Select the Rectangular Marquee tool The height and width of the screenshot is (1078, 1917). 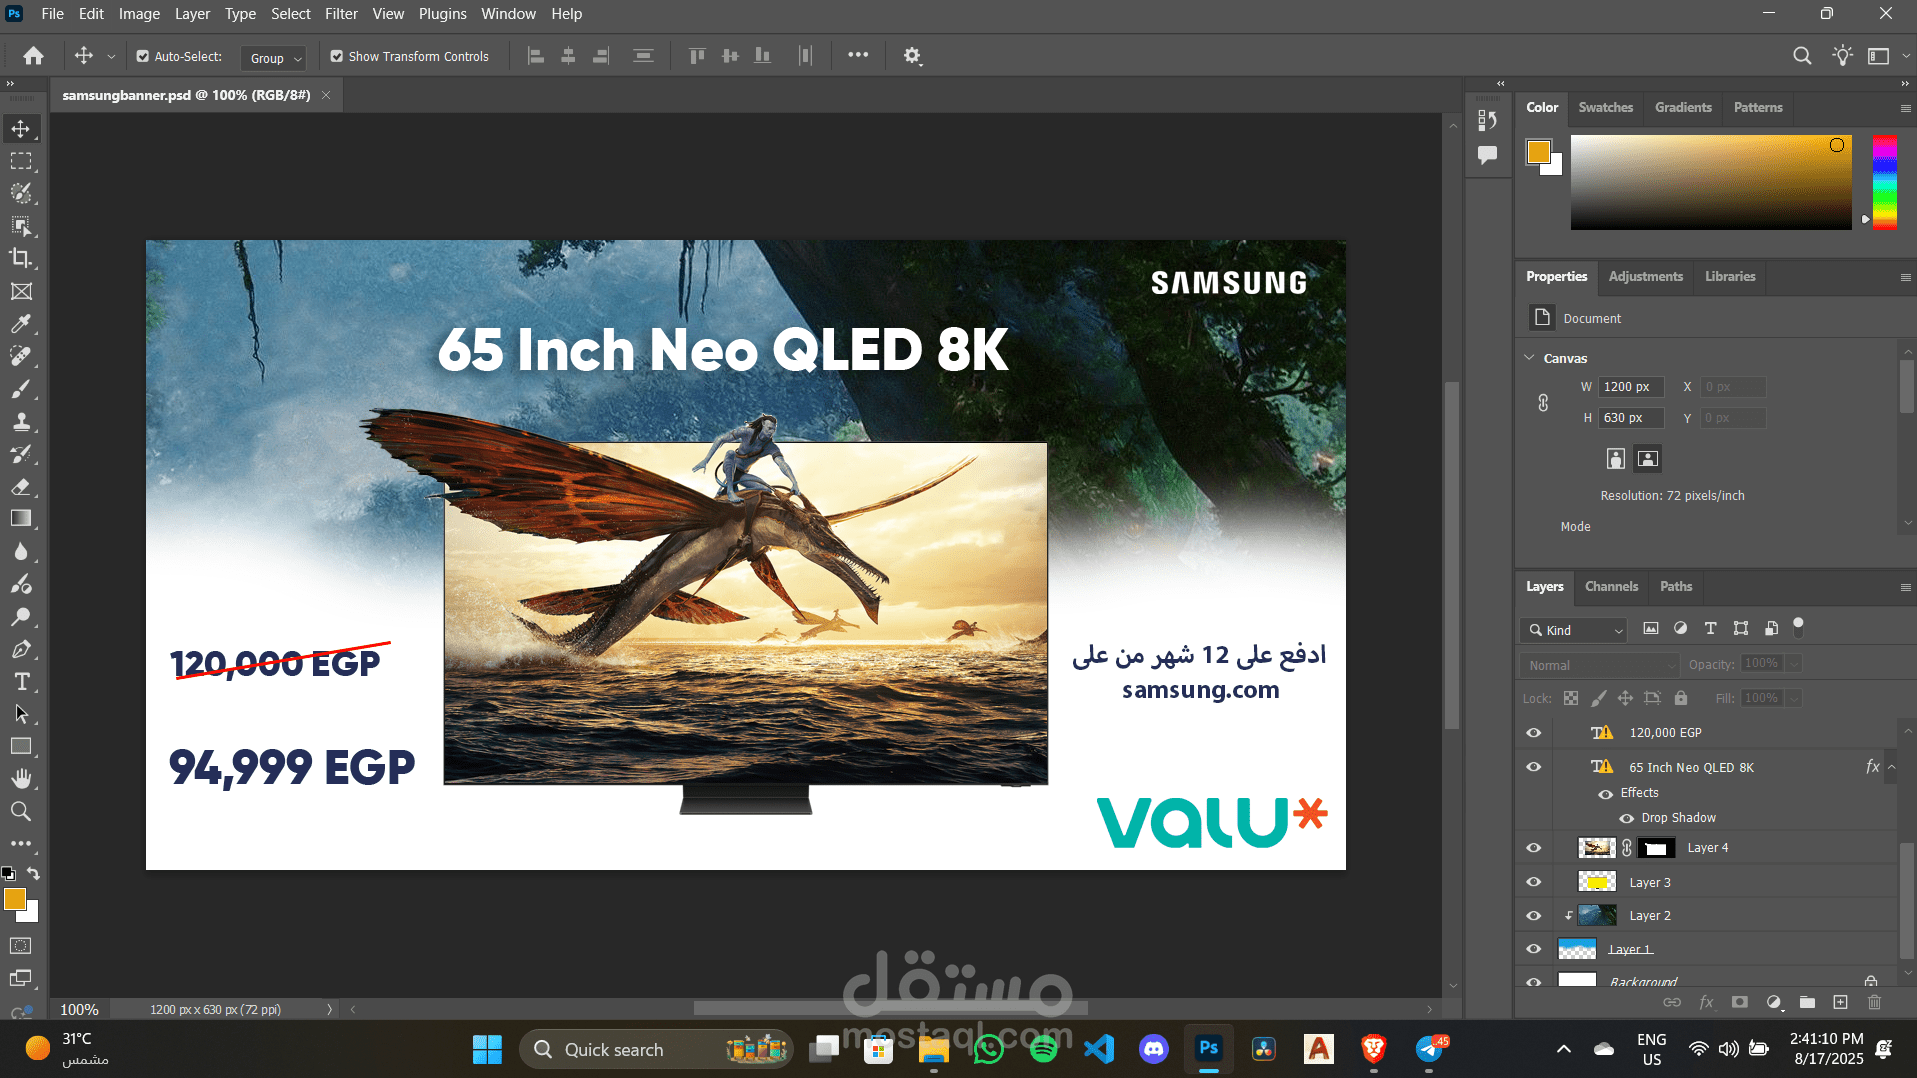[x=21, y=161]
